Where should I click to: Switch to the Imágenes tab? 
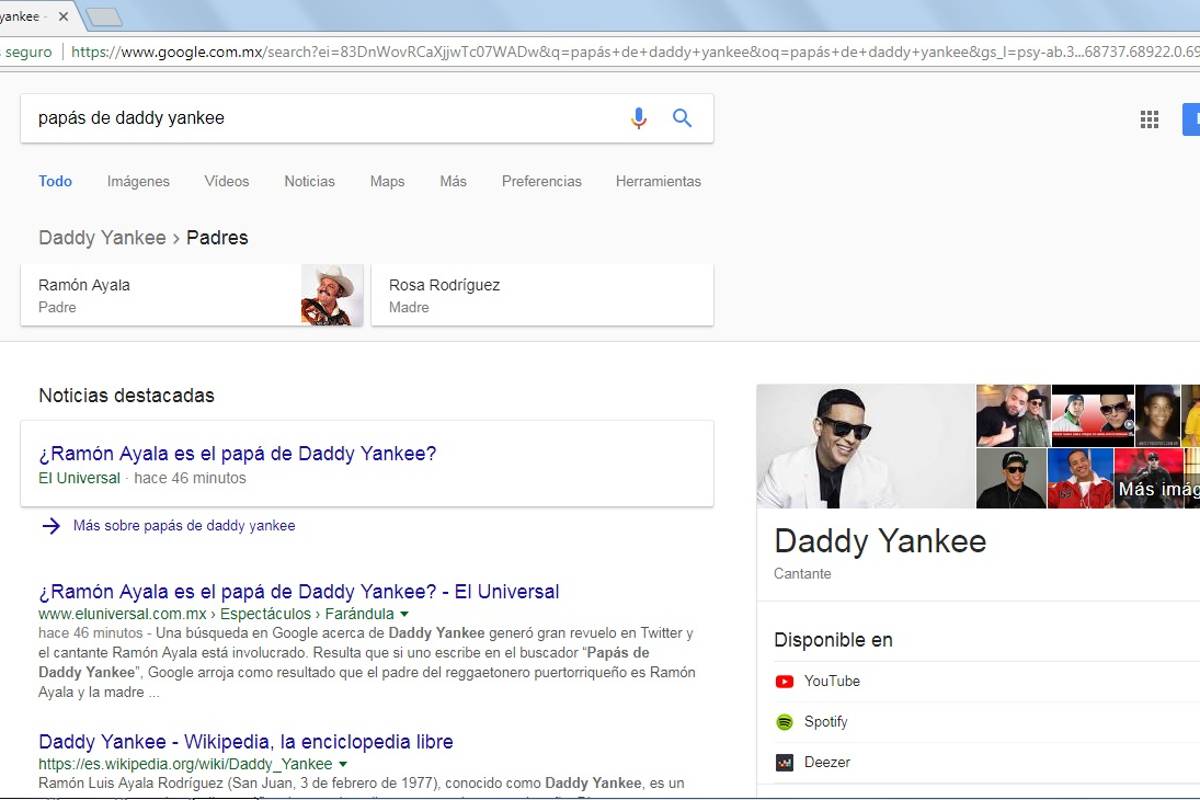tap(138, 181)
